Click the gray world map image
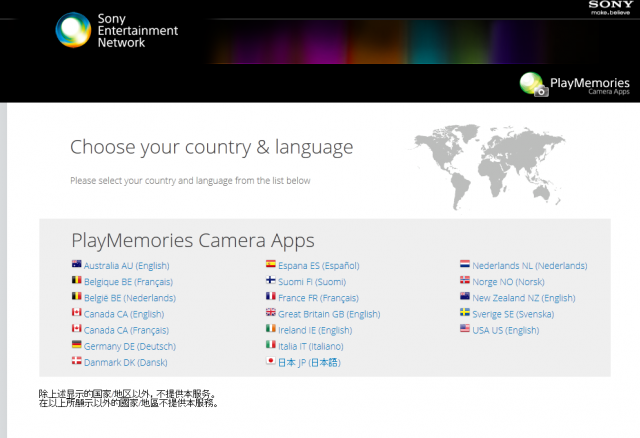Screen dimensions: 640x438 [488, 167]
